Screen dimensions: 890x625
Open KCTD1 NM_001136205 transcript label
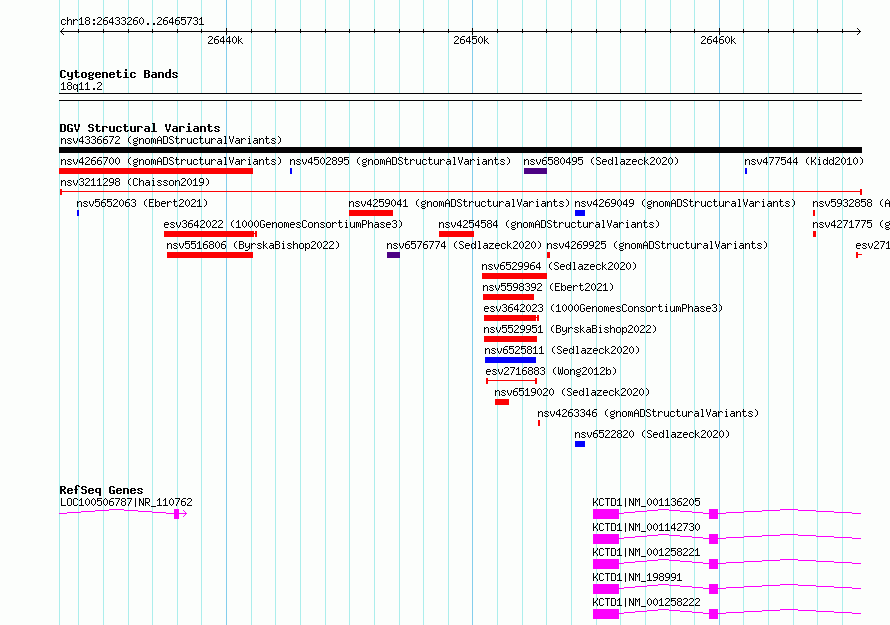pos(646,502)
